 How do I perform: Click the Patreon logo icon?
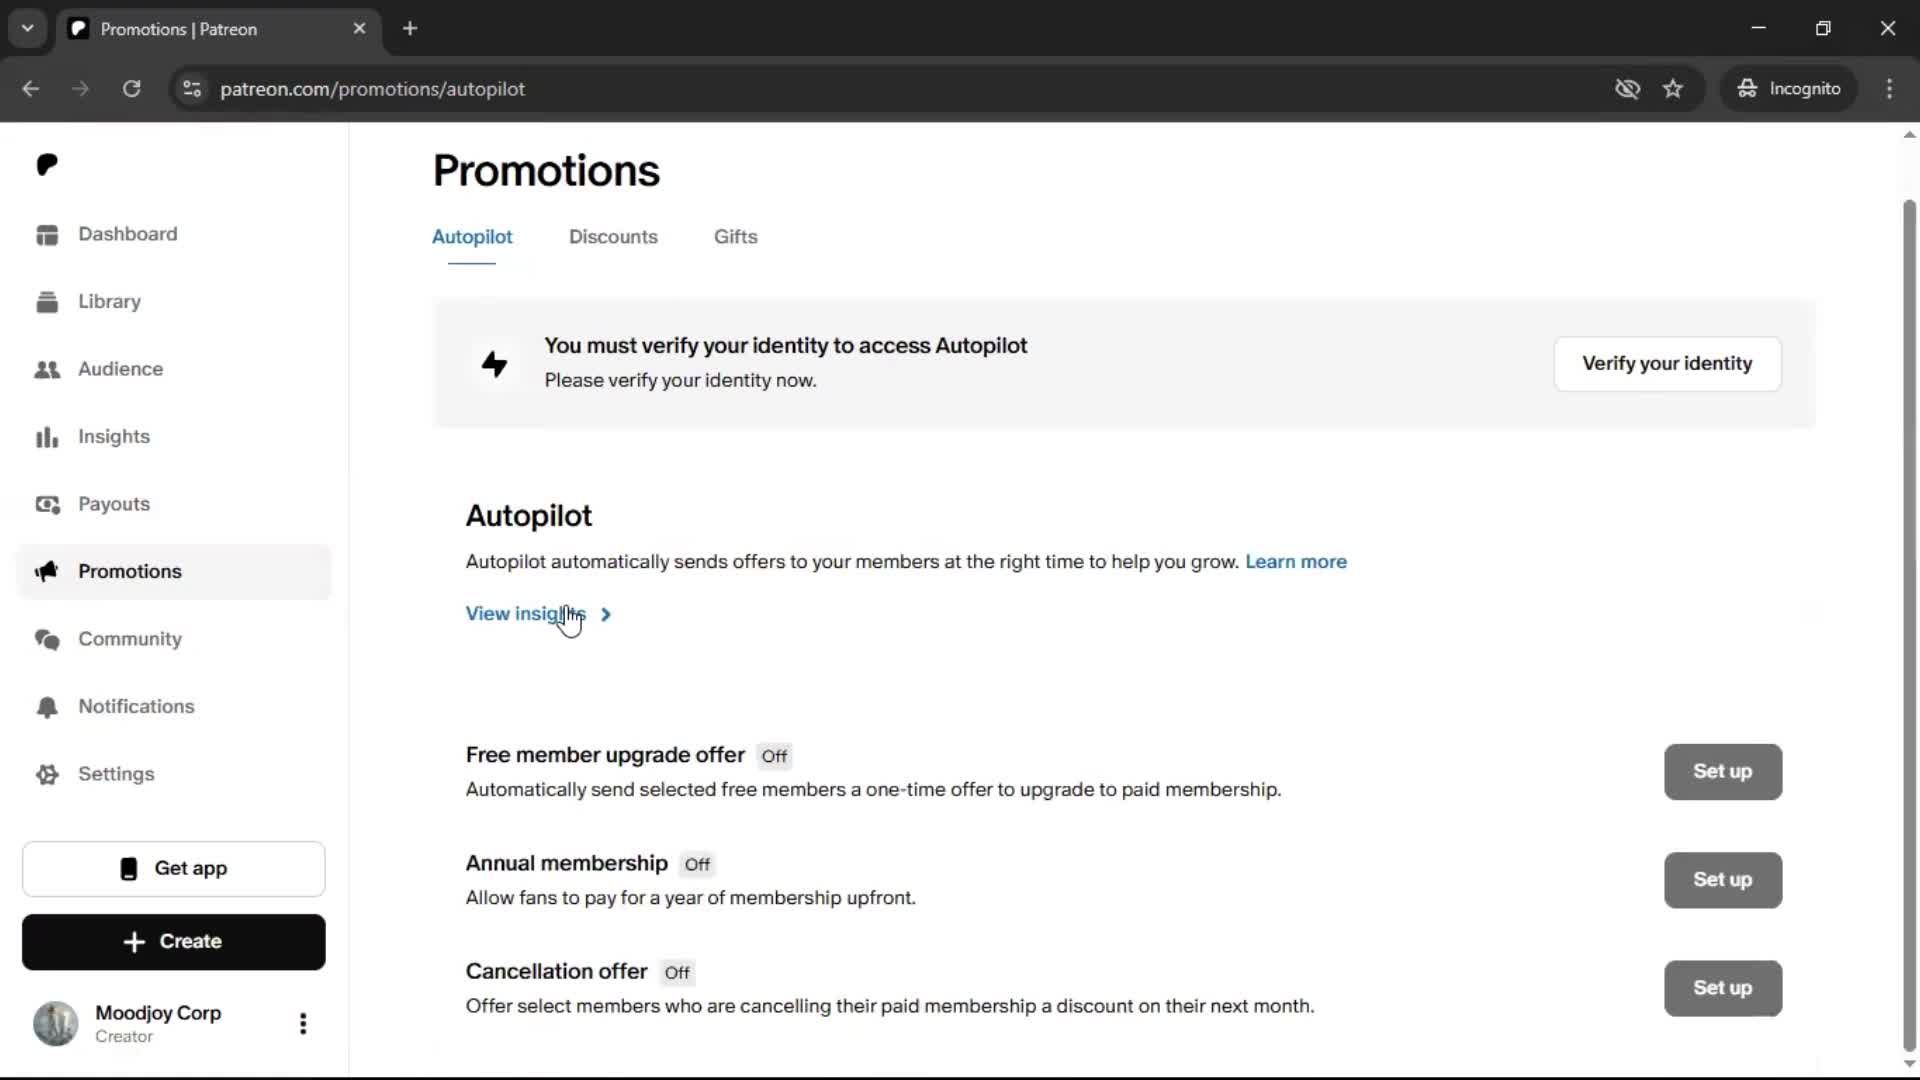click(x=47, y=164)
